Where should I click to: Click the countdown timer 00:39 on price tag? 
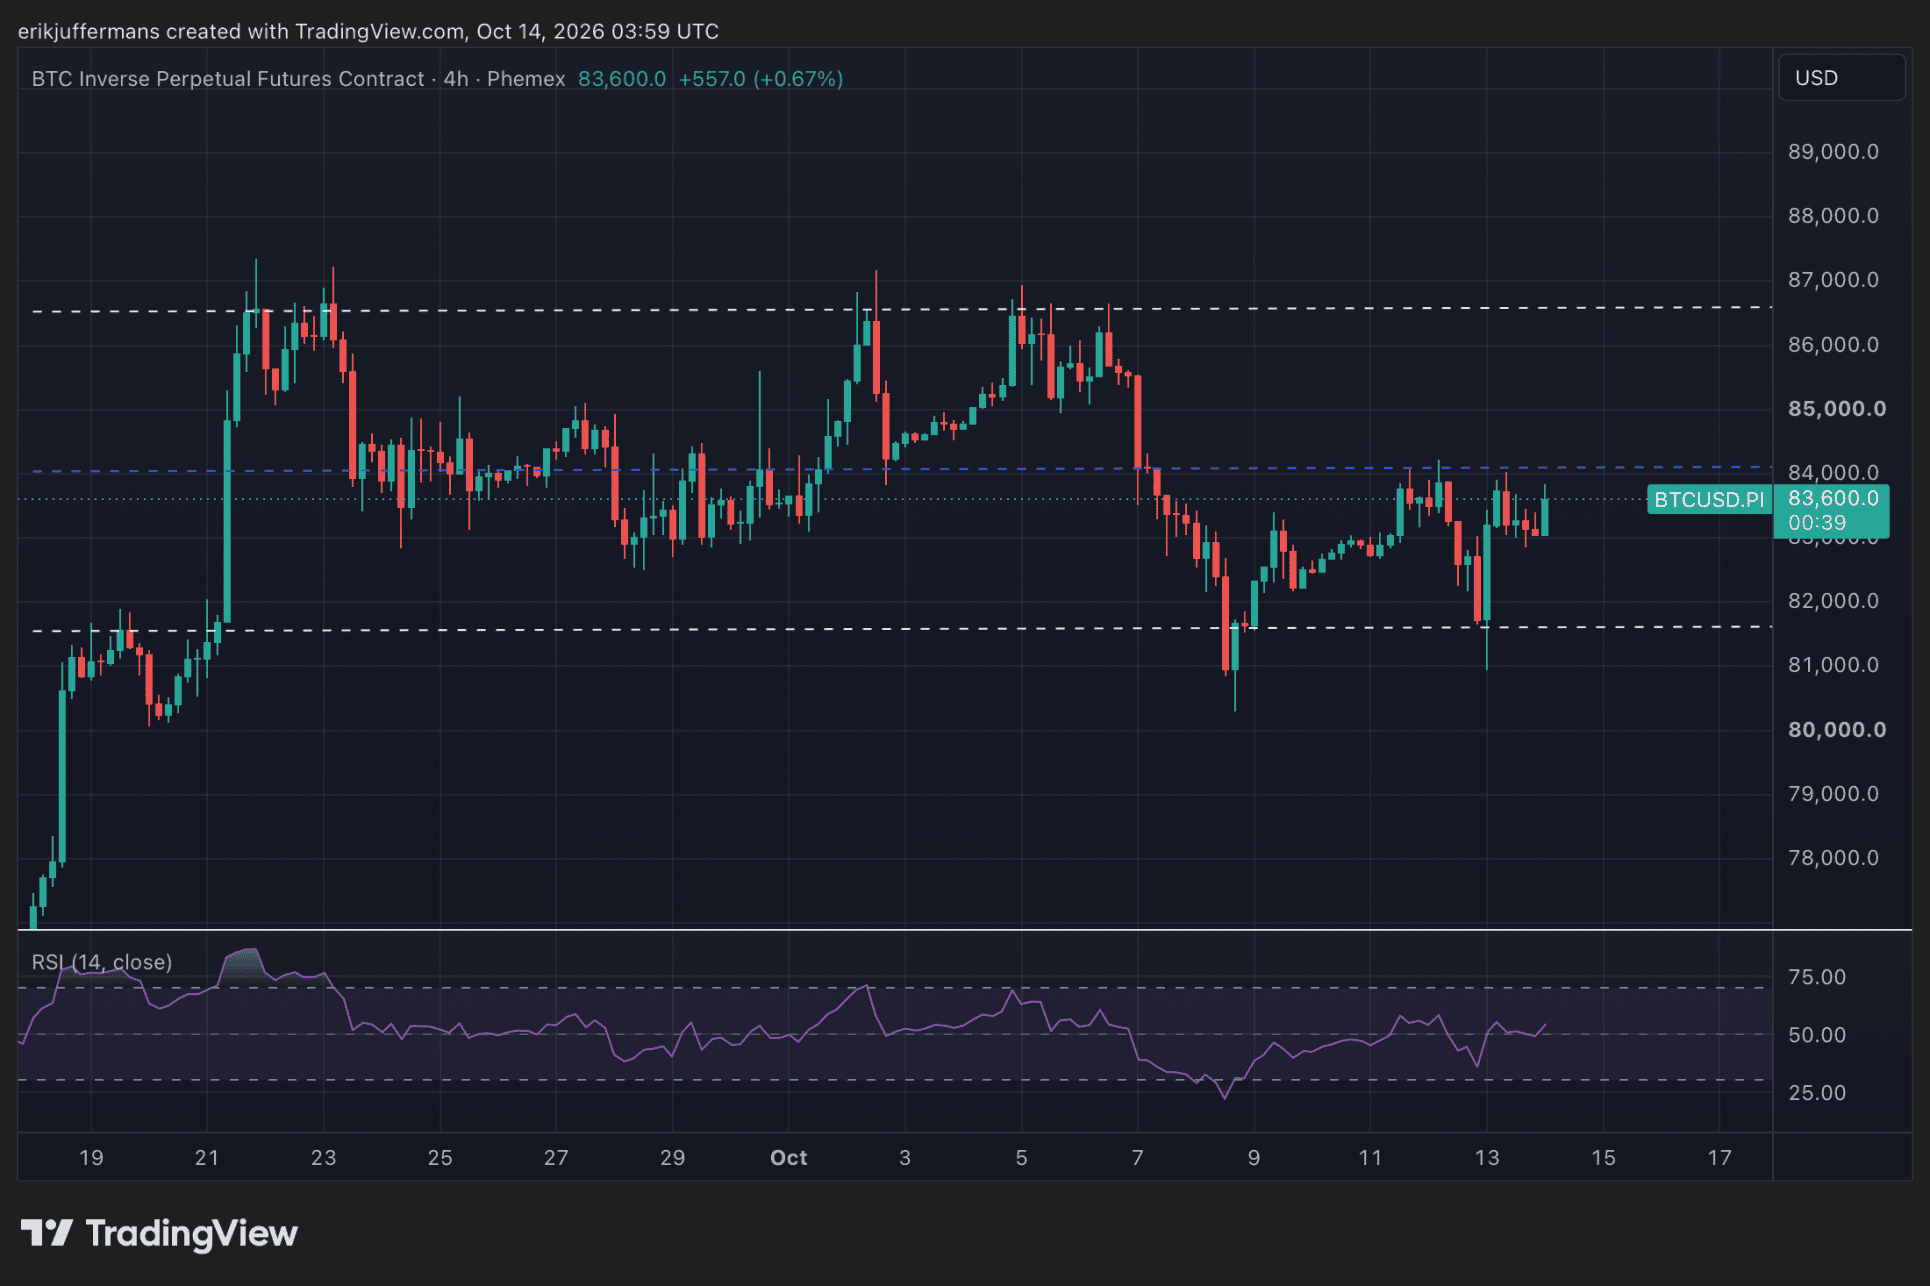pyautogui.click(x=1817, y=523)
